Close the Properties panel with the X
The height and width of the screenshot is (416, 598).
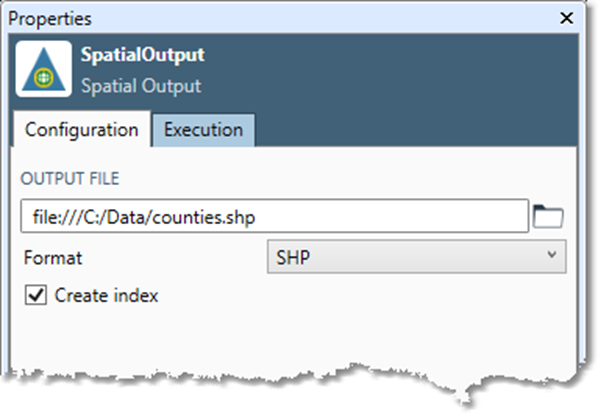566,18
